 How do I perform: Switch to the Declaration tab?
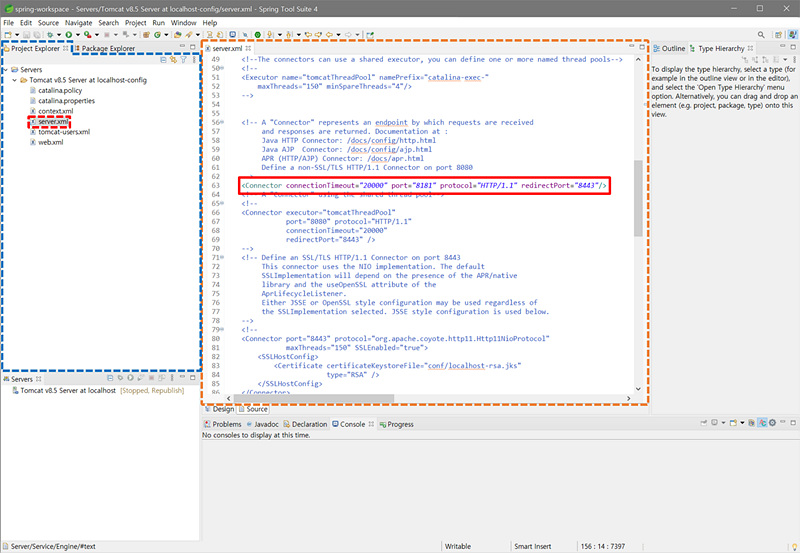coord(305,424)
